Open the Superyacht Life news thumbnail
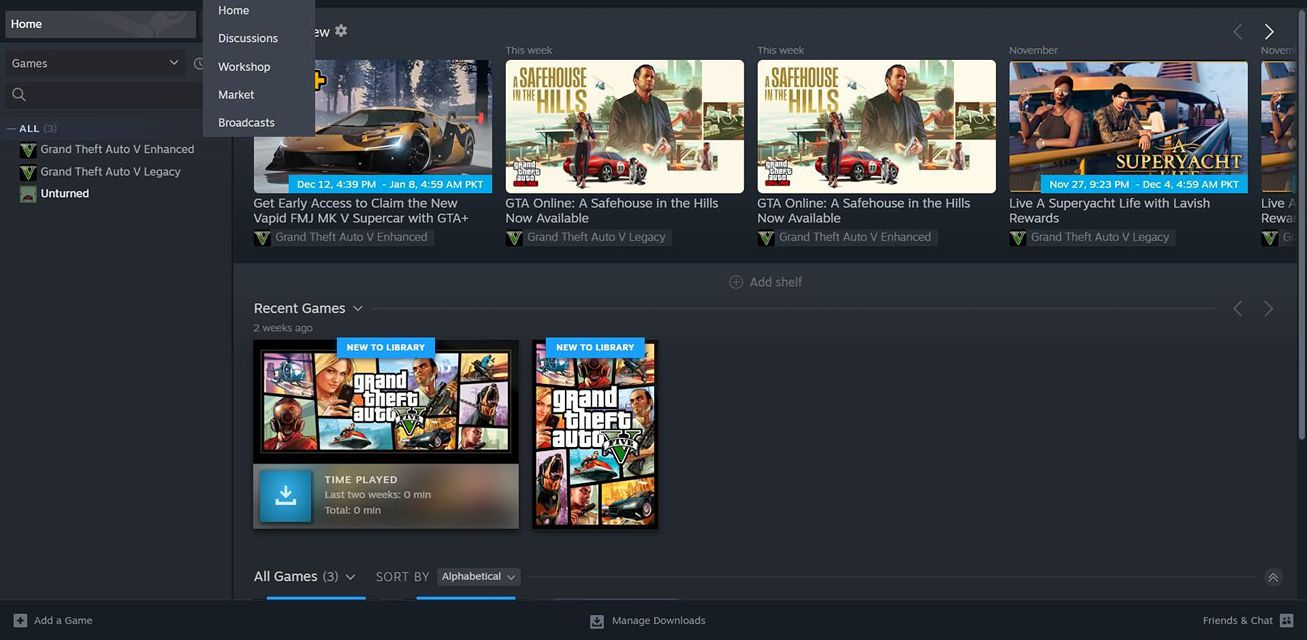Screen dimensions: 1307x640 tap(1128, 126)
